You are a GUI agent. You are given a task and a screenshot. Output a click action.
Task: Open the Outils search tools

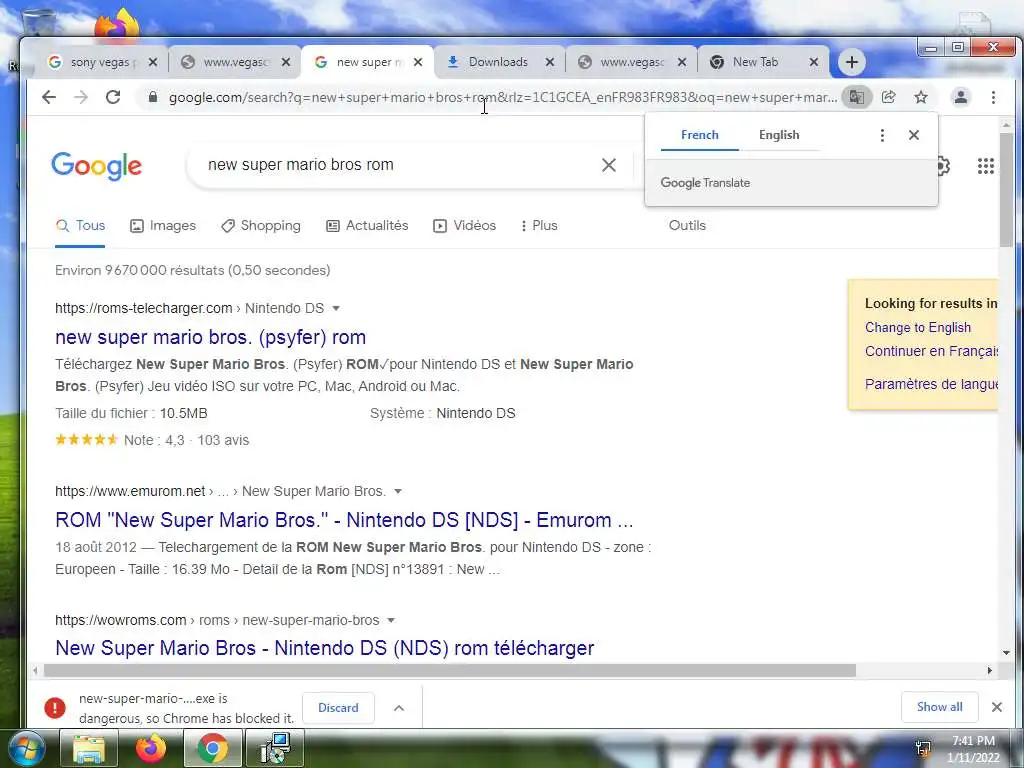687,225
